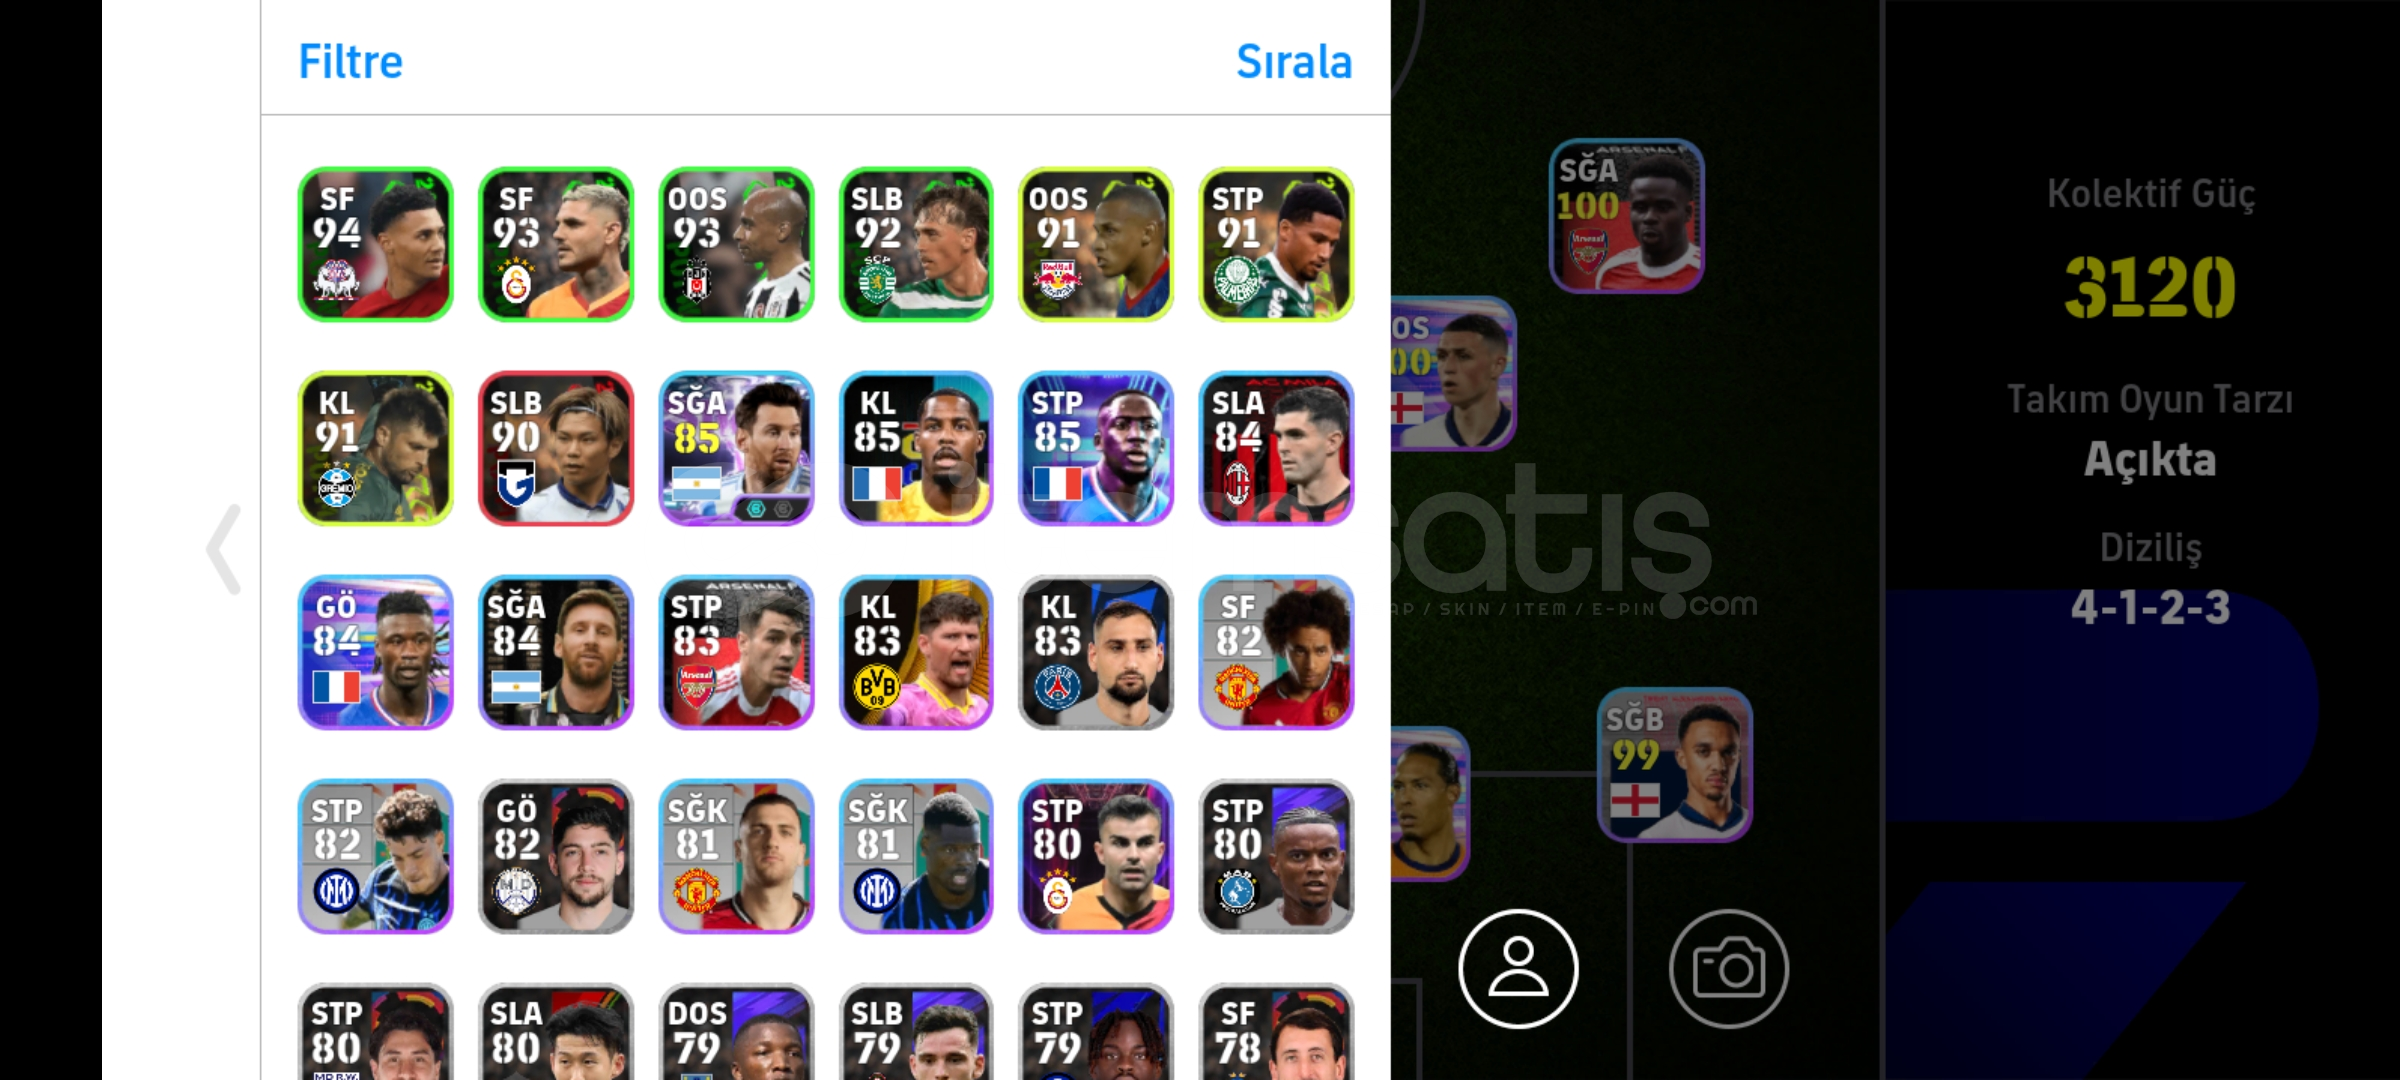Viewport: 2400px width, 1080px height.
Task: Select the KL 83 BVB goalkeeper card
Action: [x=916, y=652]
